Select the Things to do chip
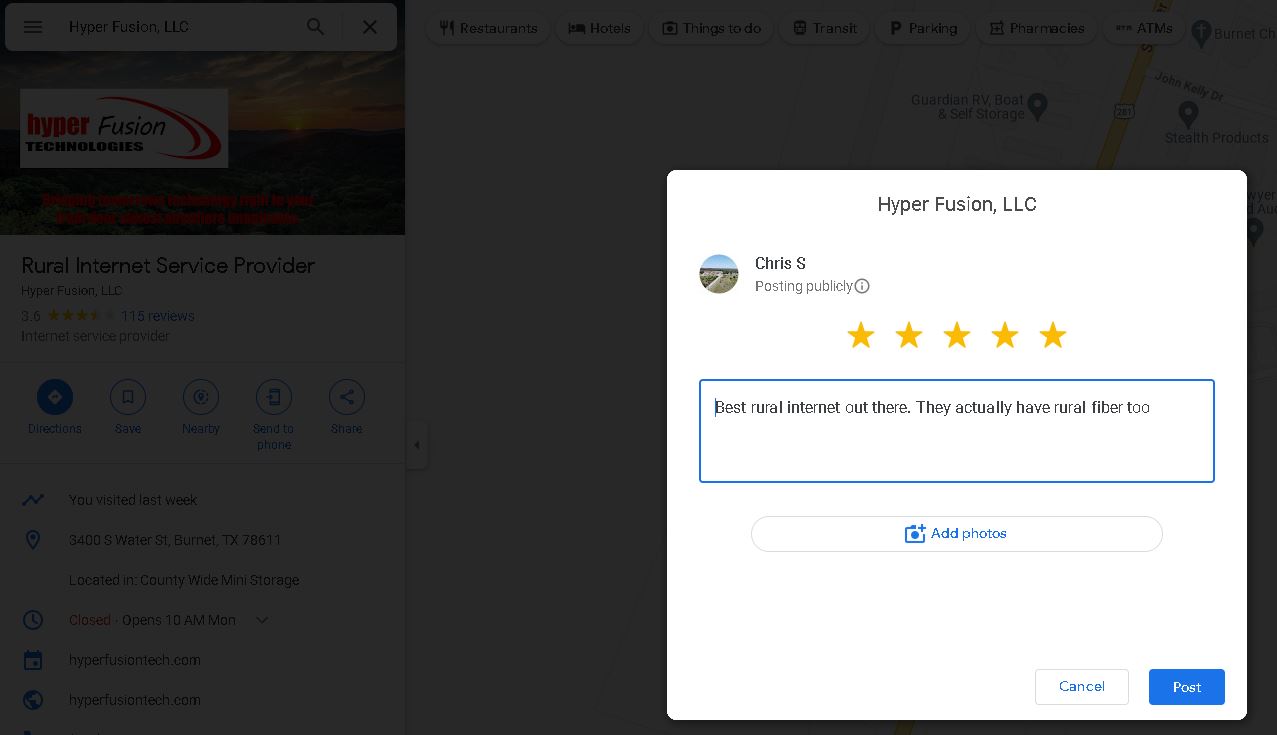Viewport: 1277px width, 735px height. pyautogui.click(x=711, y=28)
